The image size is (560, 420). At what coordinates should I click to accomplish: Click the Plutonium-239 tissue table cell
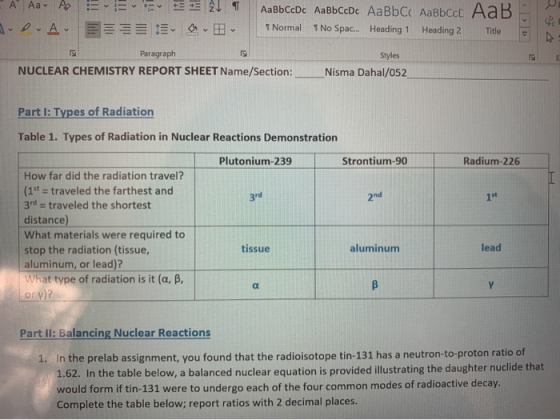tap(255, 248)
